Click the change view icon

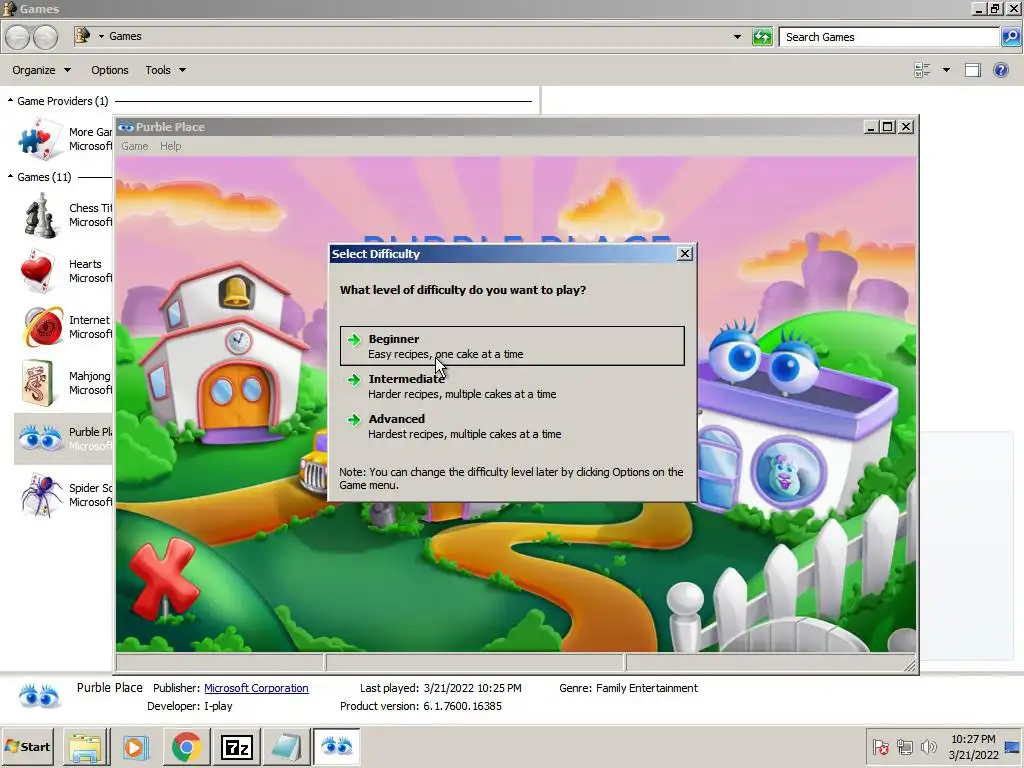click(922, 70)
